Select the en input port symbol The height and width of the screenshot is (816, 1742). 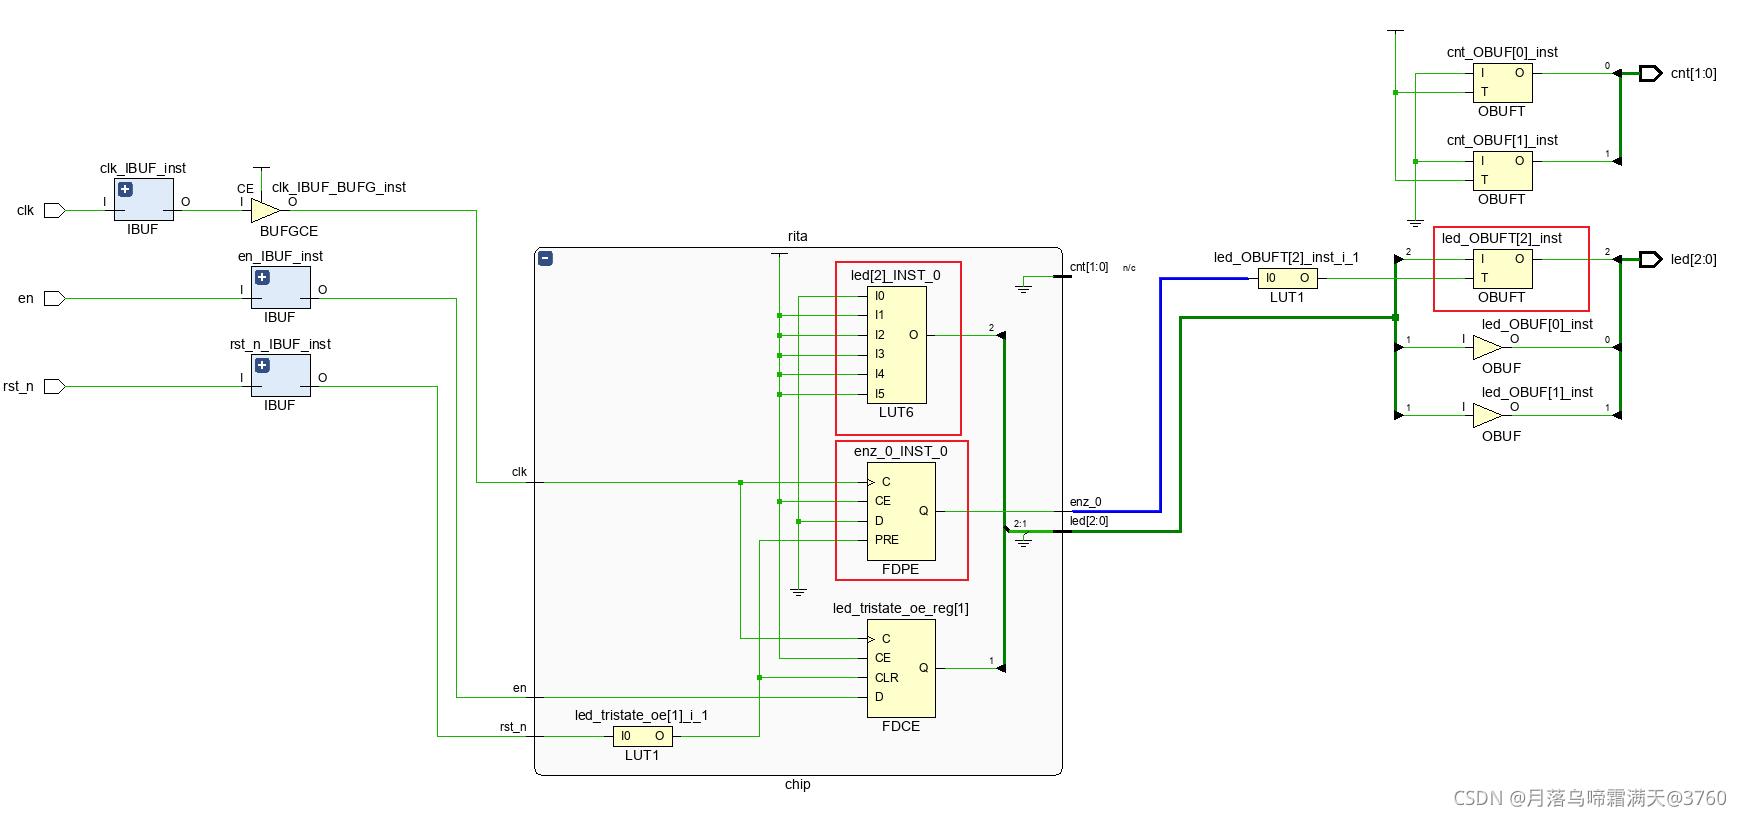(54, 298)
